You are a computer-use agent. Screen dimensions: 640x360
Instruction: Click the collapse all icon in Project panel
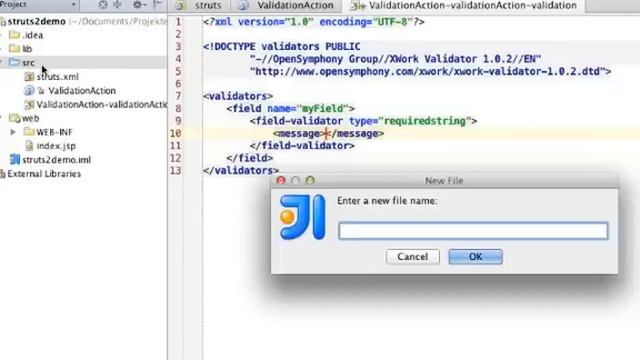118,4
